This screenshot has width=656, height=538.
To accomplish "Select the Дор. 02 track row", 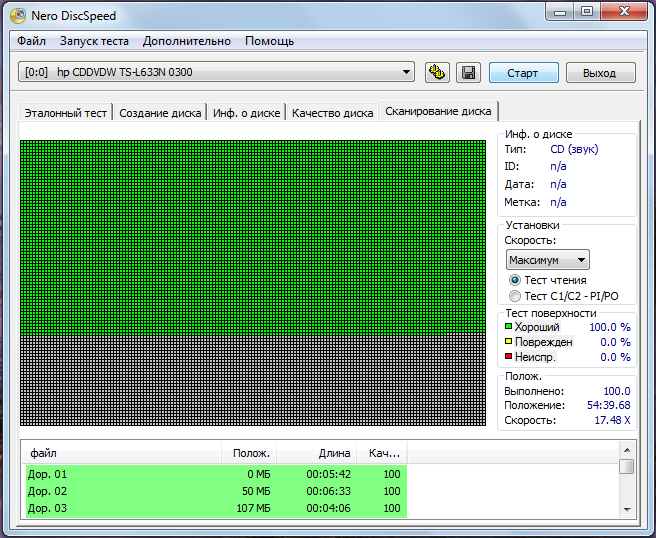I will 216,491.
